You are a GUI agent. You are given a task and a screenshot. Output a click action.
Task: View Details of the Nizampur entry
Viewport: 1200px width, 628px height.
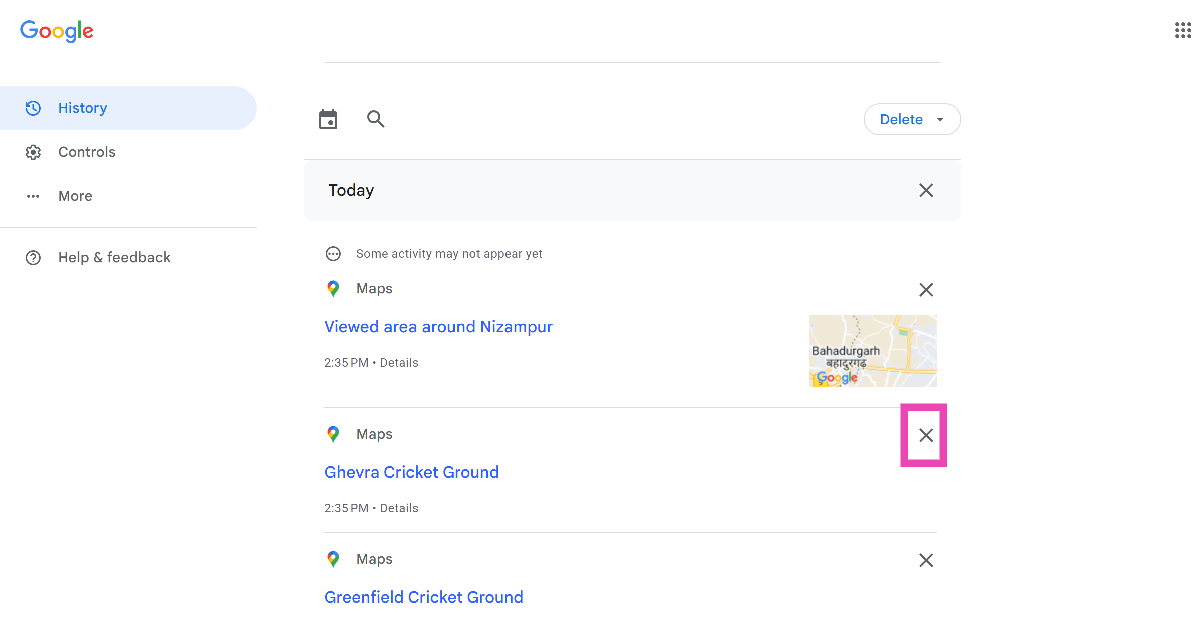(399, 363)
